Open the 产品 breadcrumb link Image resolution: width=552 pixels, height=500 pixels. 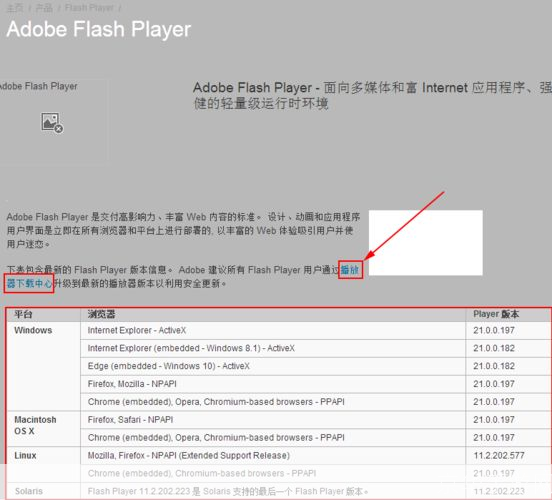coord(44,8)
